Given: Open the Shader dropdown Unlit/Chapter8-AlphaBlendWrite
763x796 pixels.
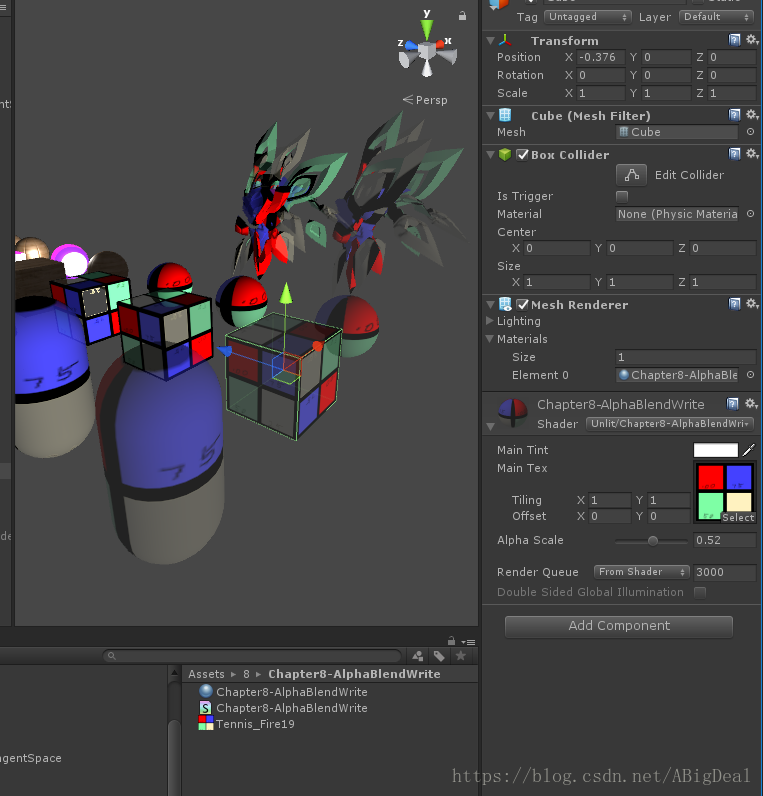Looking at the screenshot, I should click(x=670, y=424).
